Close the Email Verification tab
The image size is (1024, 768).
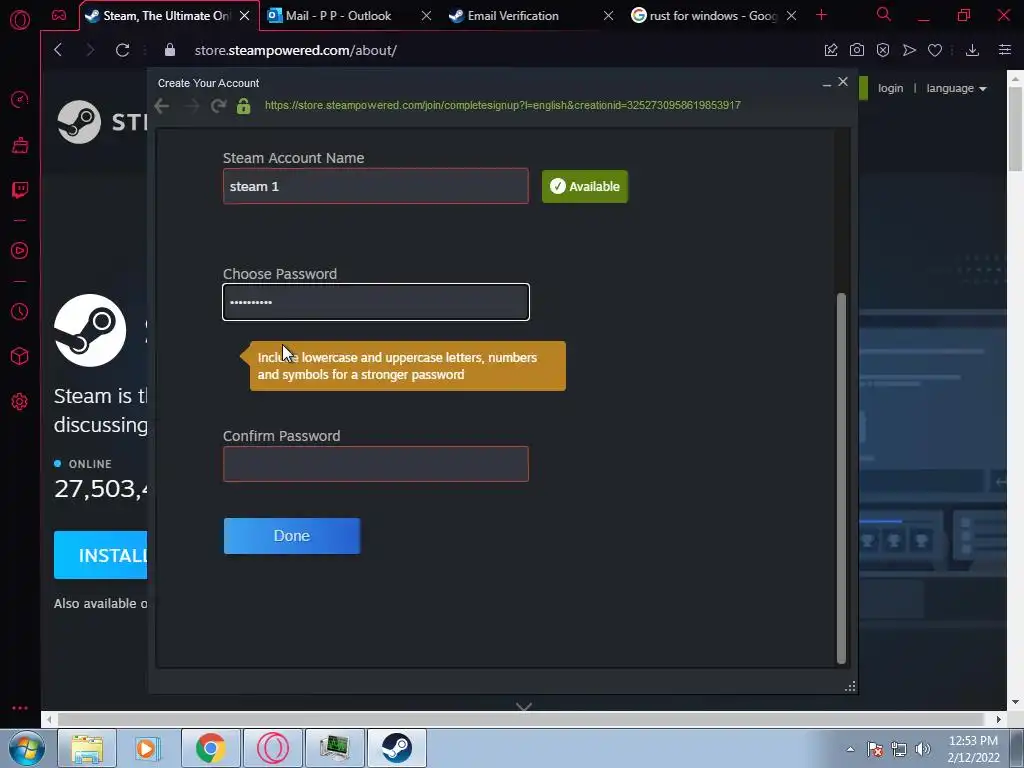click(608, 16)
